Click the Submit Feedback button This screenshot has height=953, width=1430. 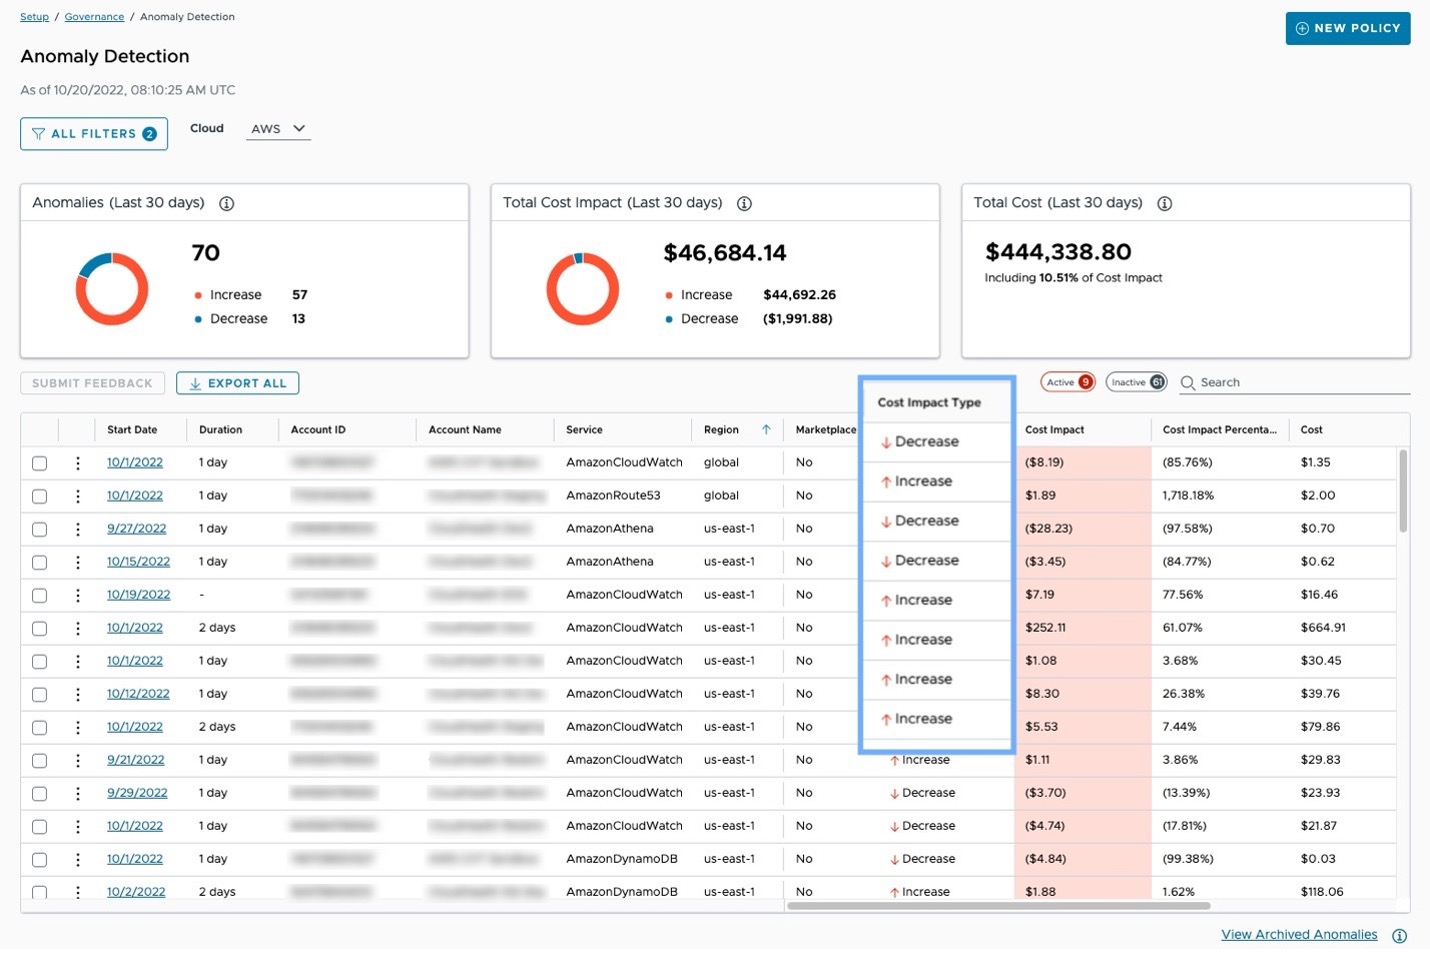coord(92,383)
